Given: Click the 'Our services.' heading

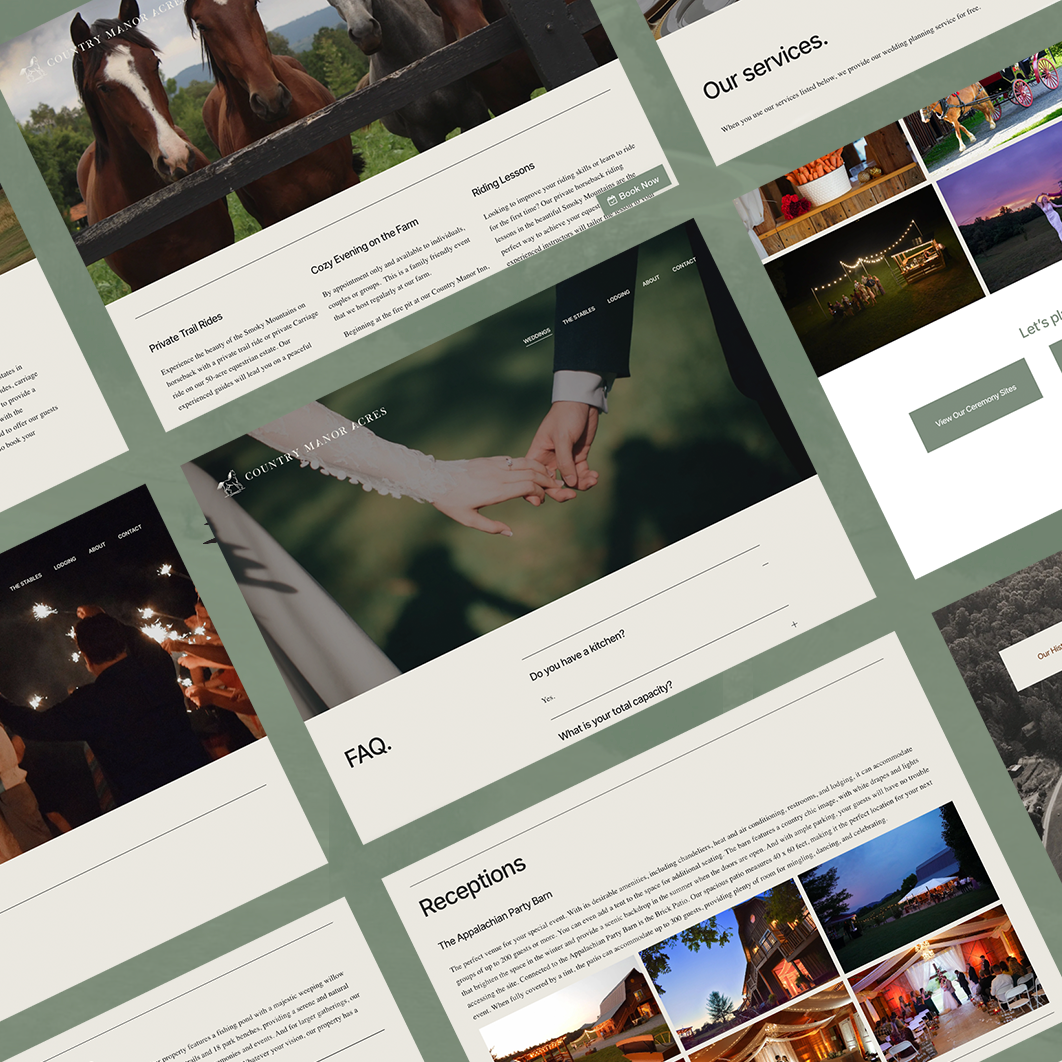Looking at the screenshot, I should pyautogui.click(x=765, y=66).
